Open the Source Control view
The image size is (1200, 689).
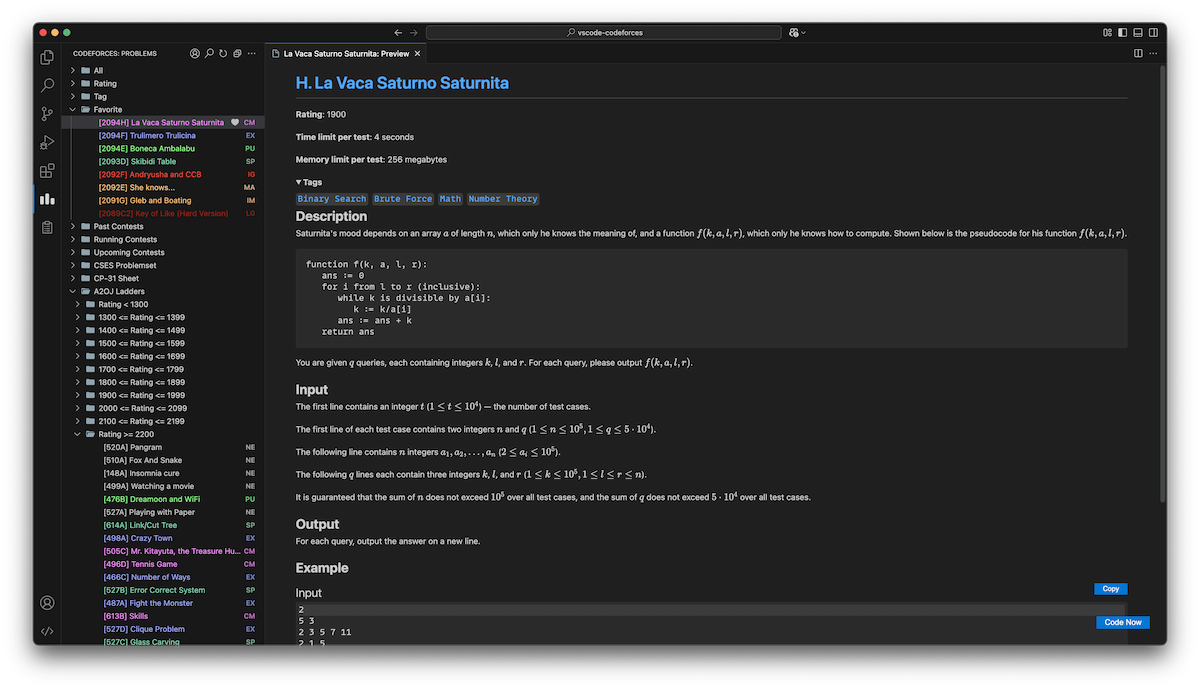click(47, 114)
